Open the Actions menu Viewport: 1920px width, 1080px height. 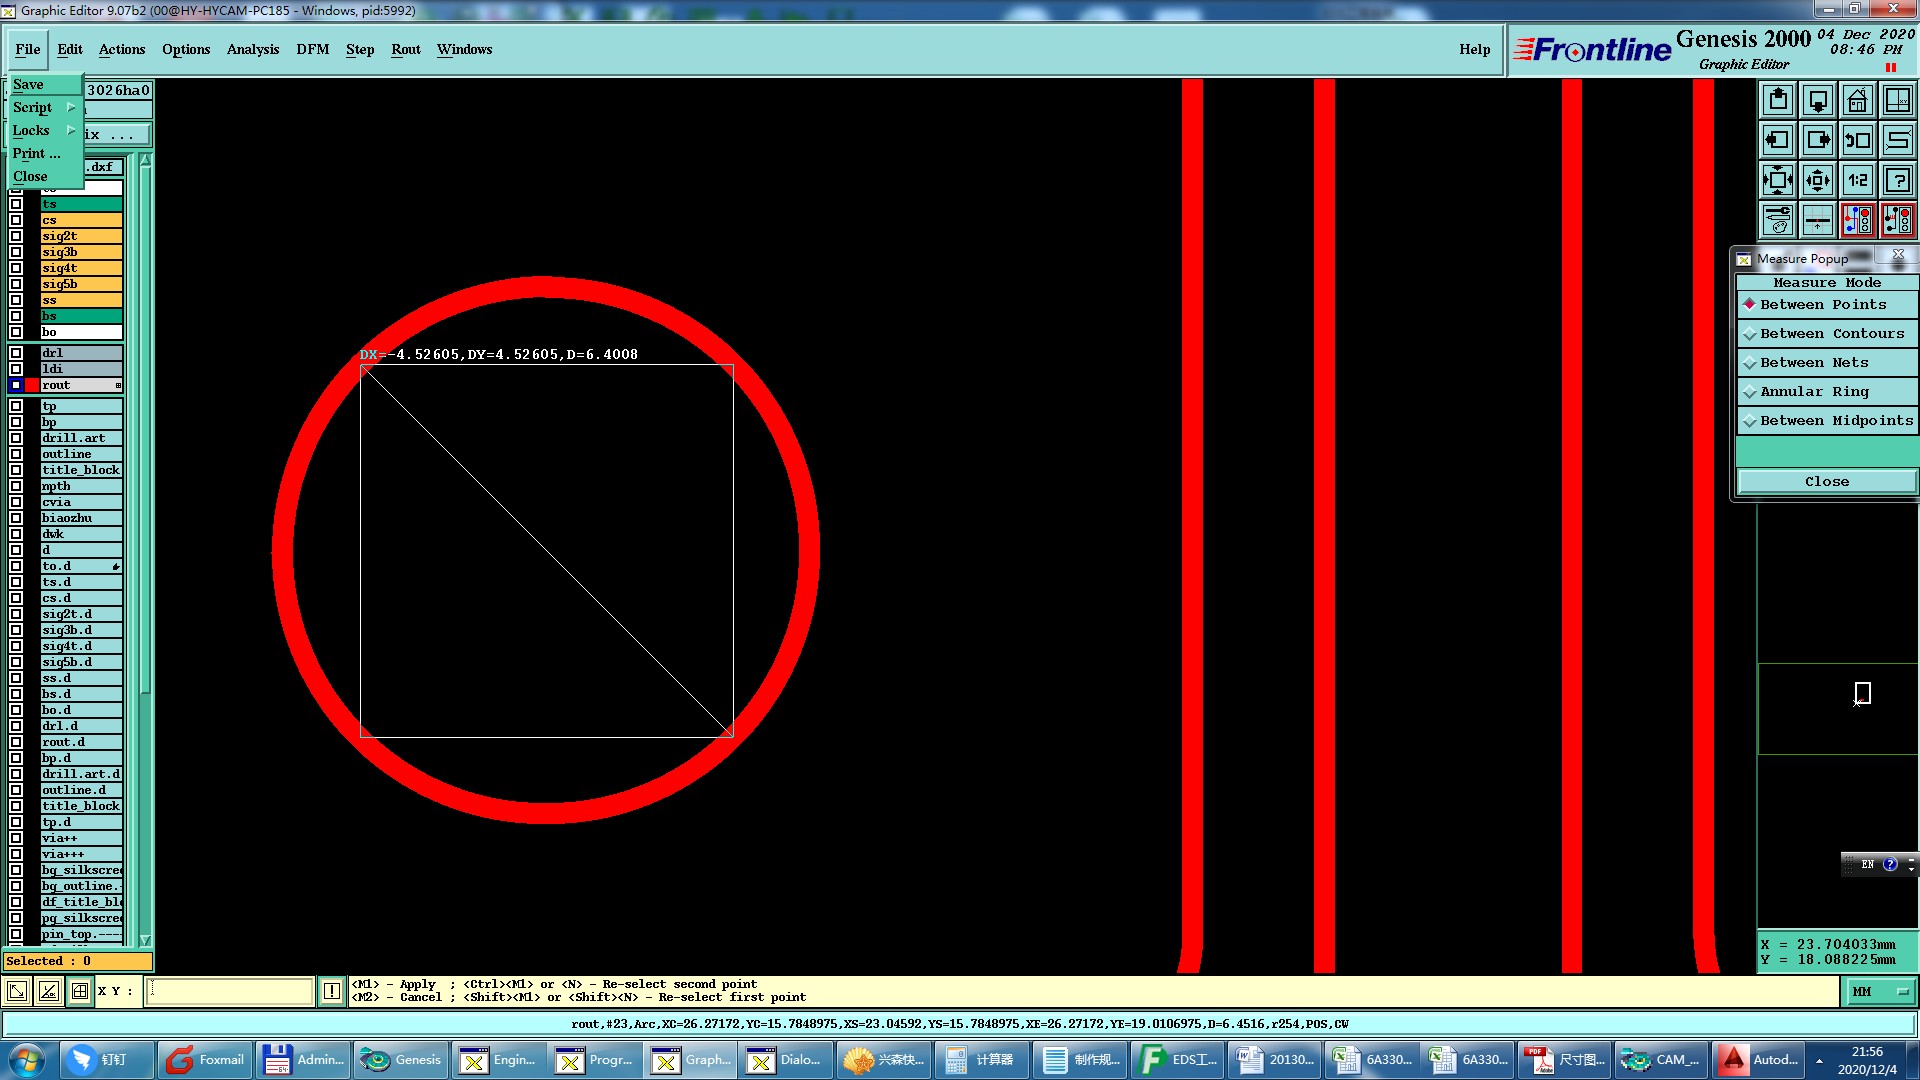[x=122, y=49]
